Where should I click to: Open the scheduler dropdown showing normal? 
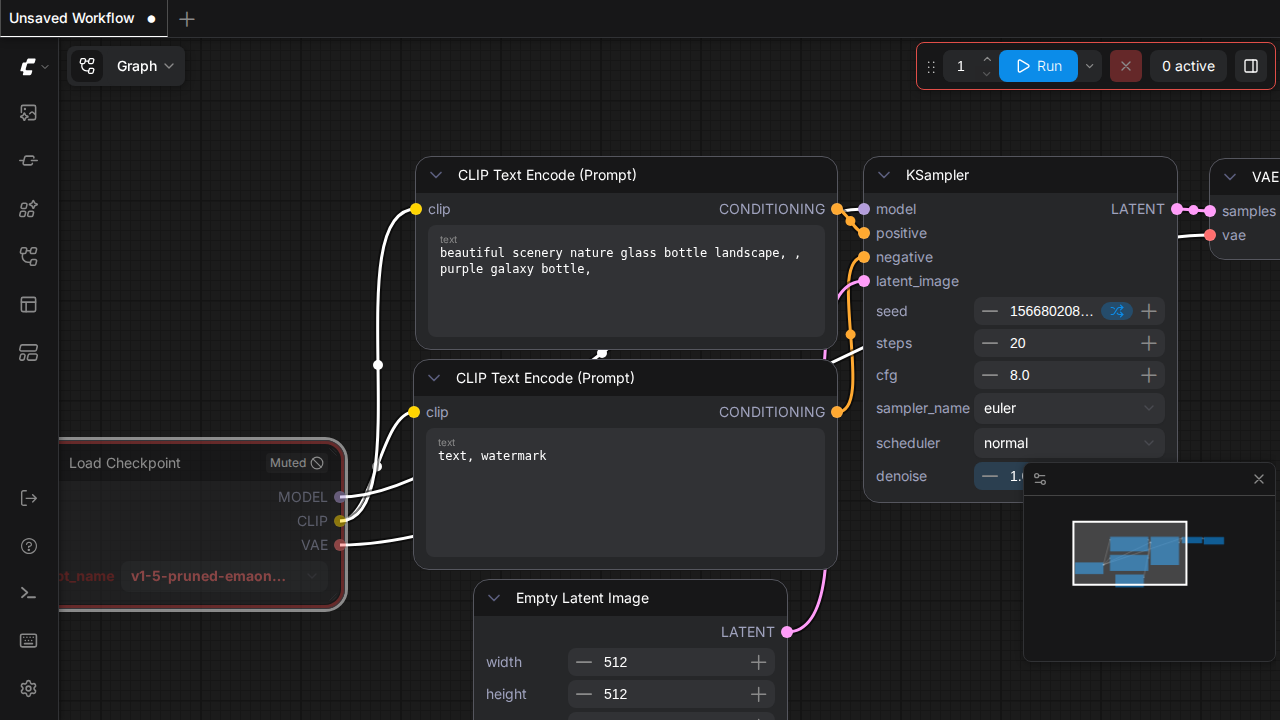click(x=1068, y=443)
